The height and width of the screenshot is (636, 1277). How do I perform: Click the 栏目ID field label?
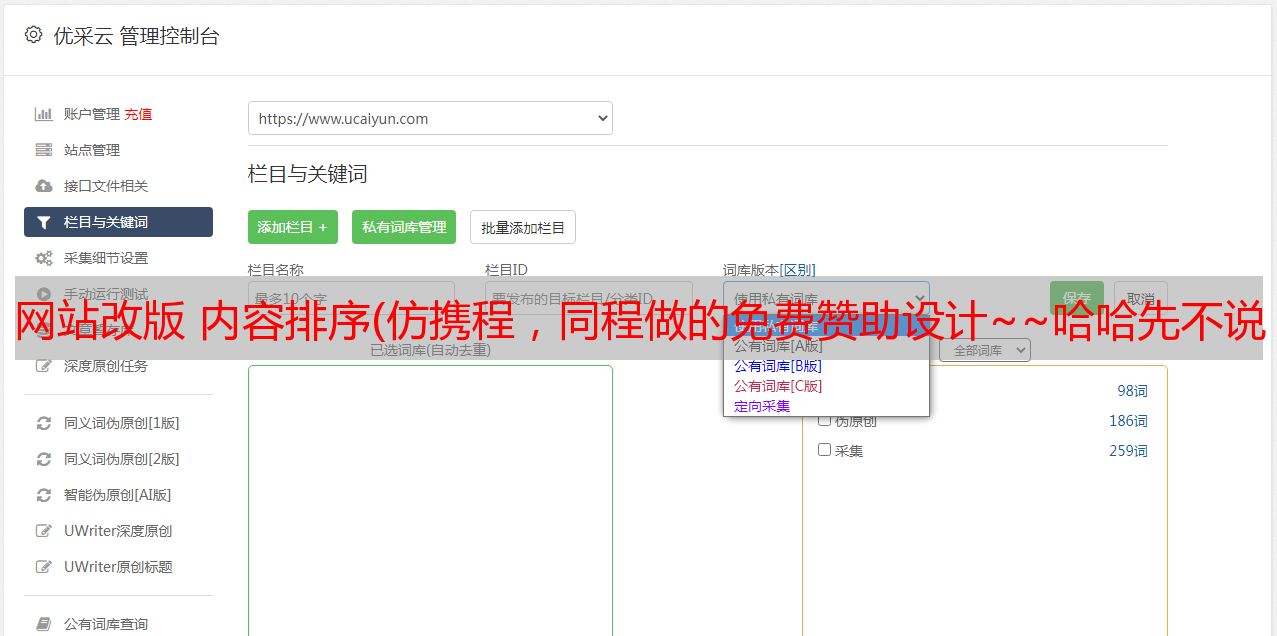[x=506, y=270]
